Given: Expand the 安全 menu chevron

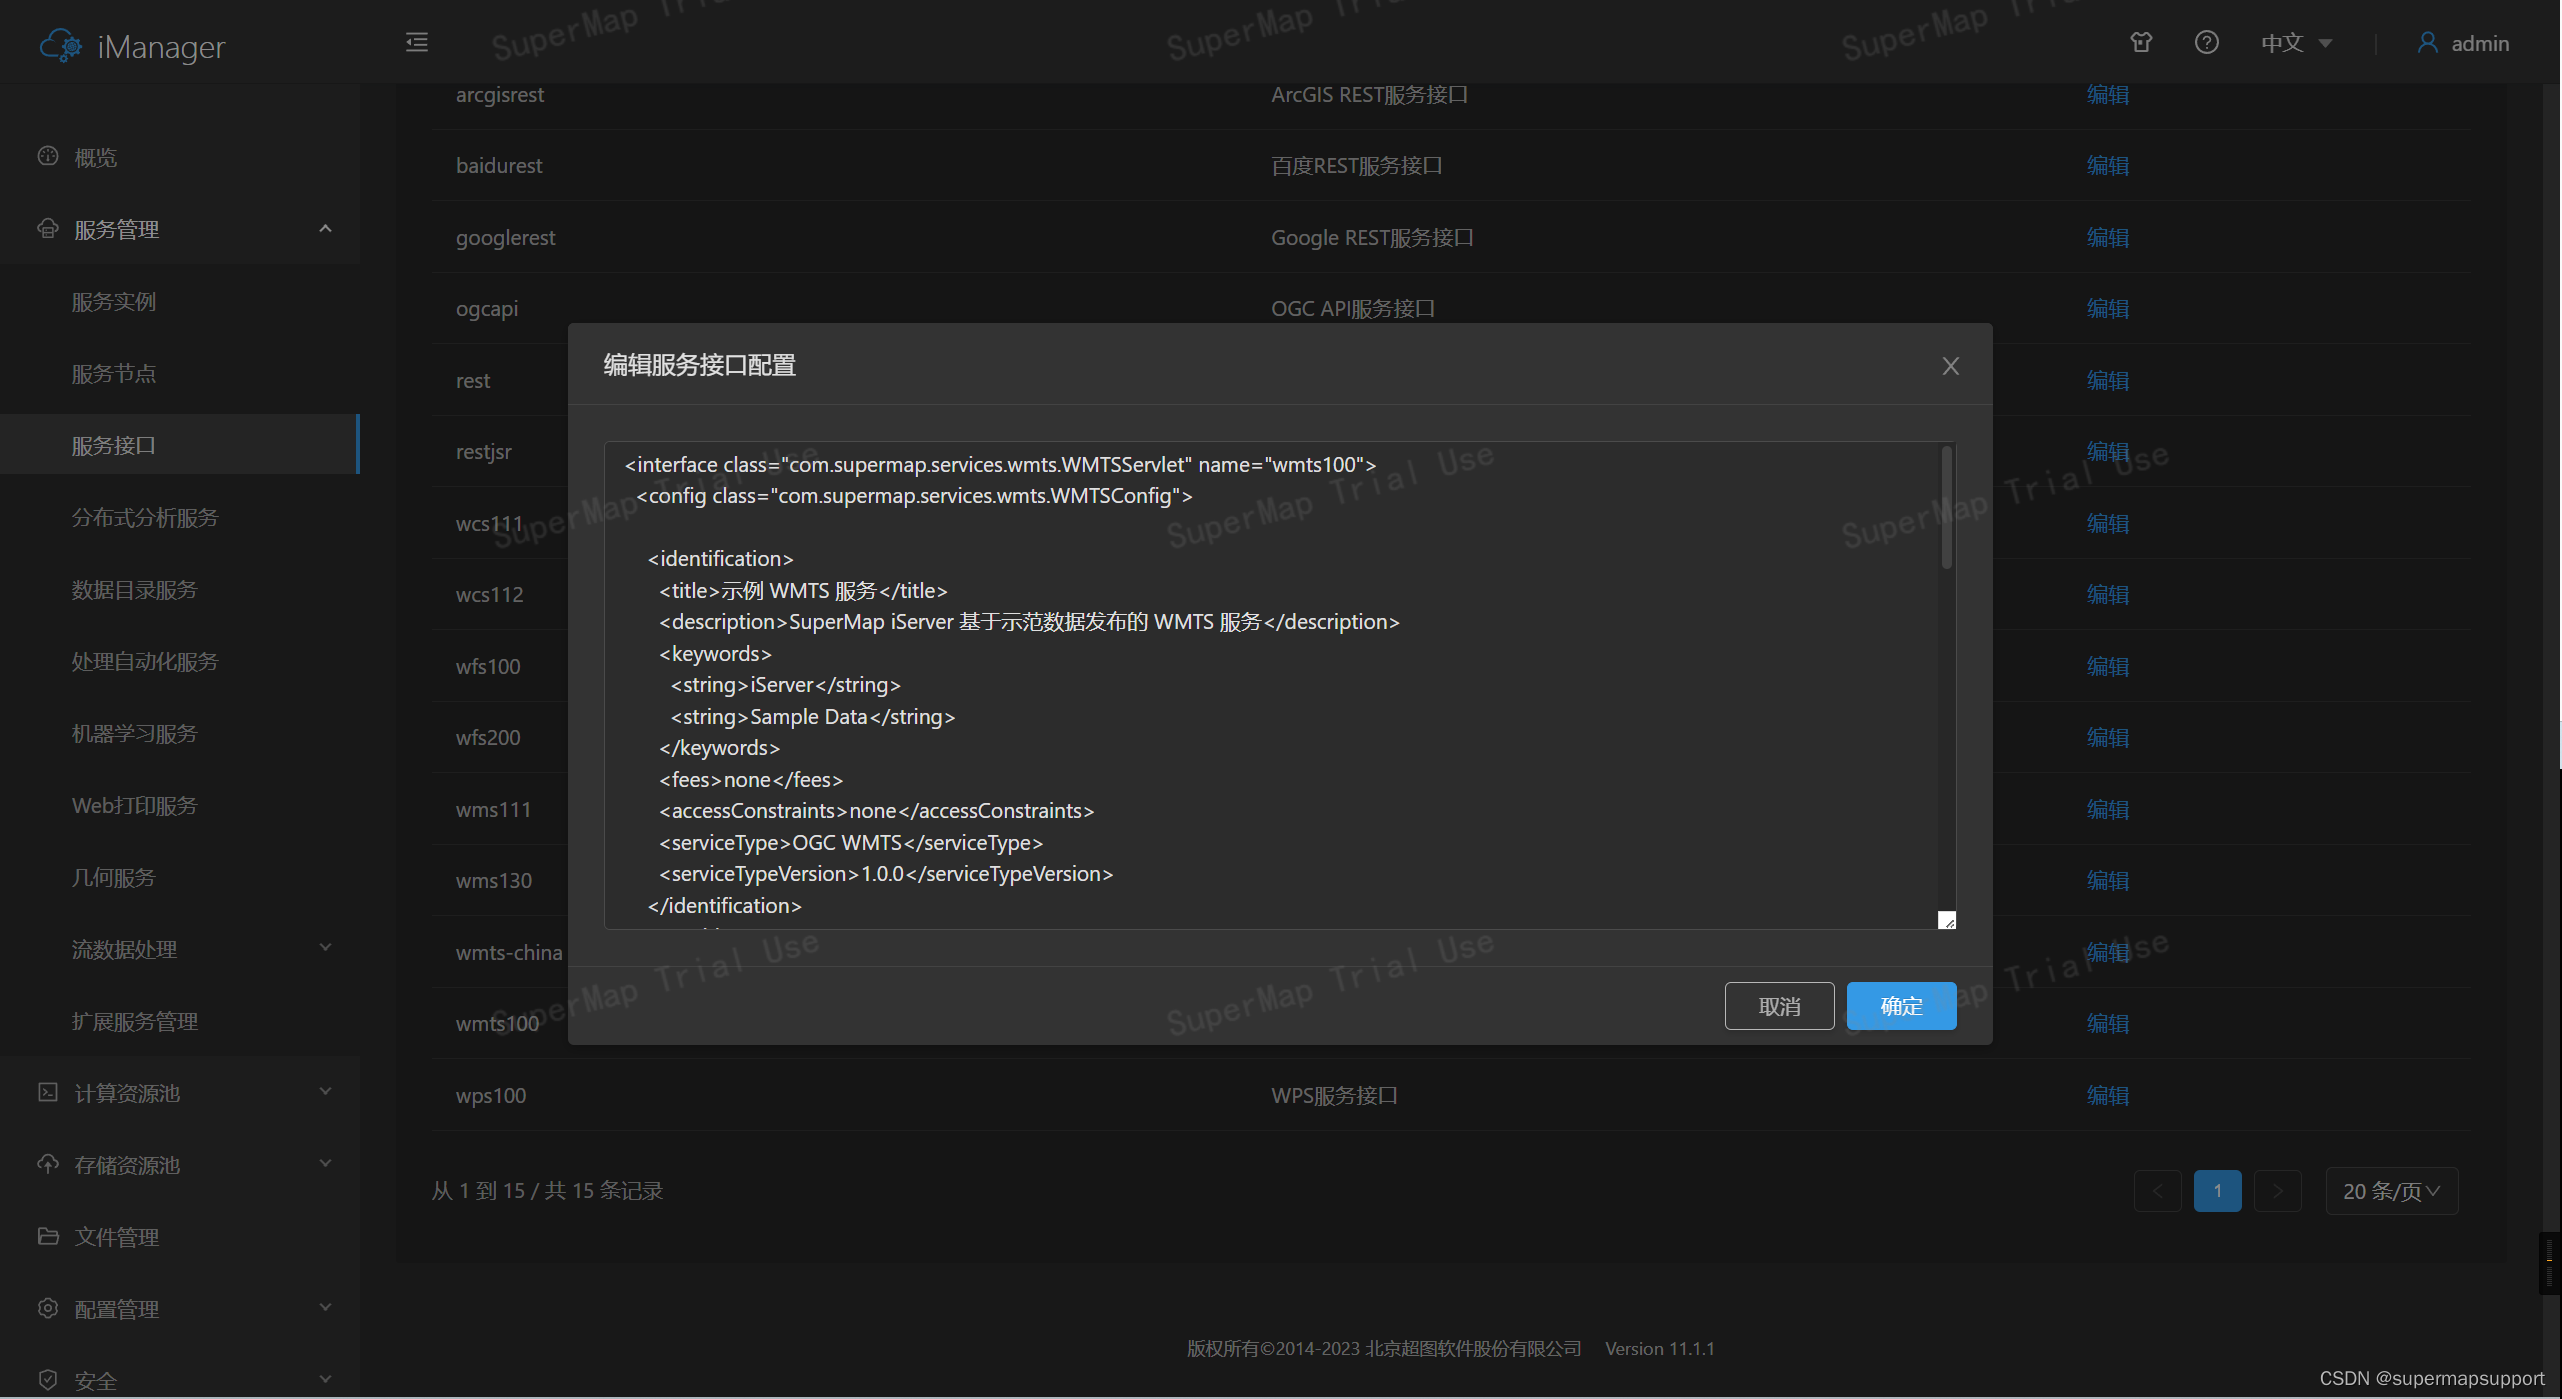Looking at the screenshot, I should (x=325, y=1379).
